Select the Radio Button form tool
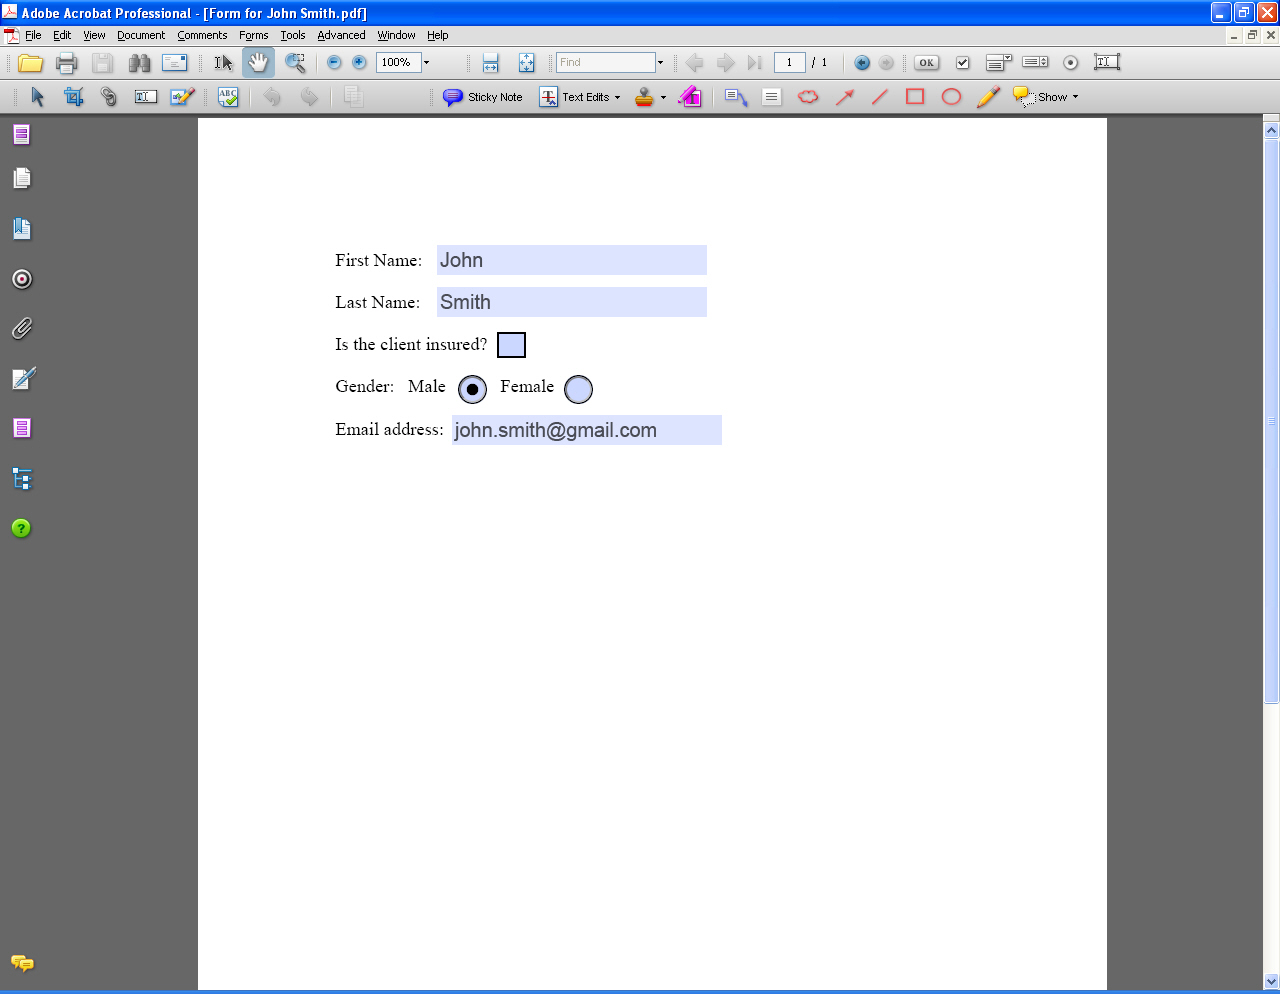 click(1070, 62)
